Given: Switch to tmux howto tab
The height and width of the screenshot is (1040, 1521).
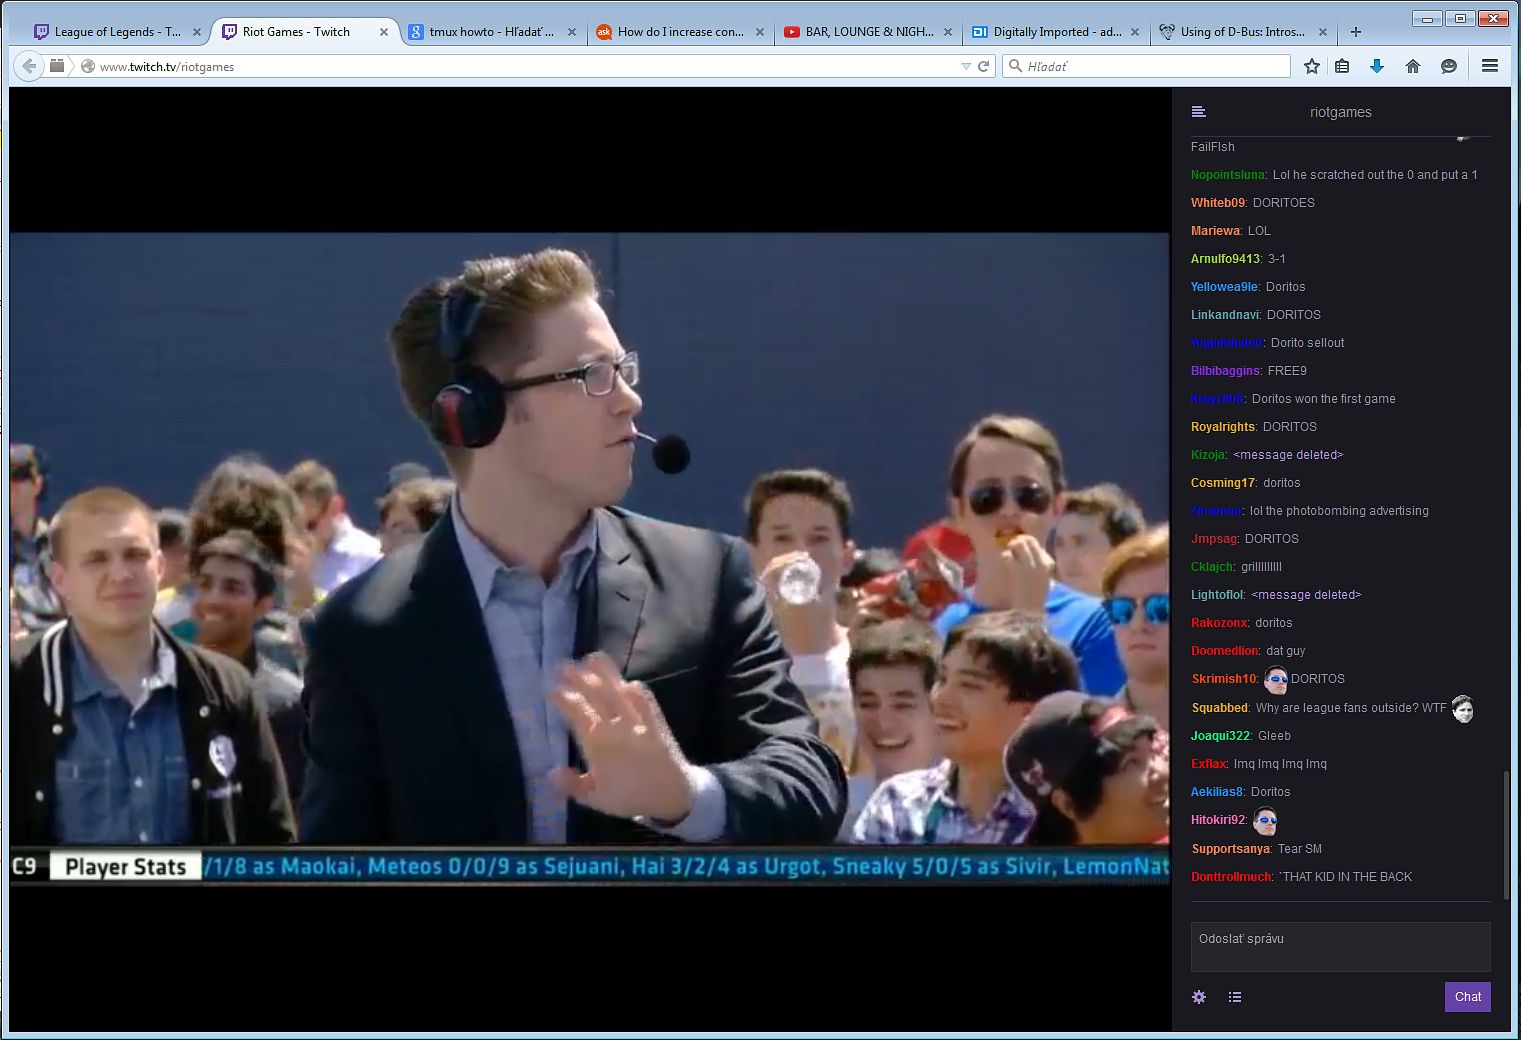Looking at the screenshot, I should [x=490, y=32].
